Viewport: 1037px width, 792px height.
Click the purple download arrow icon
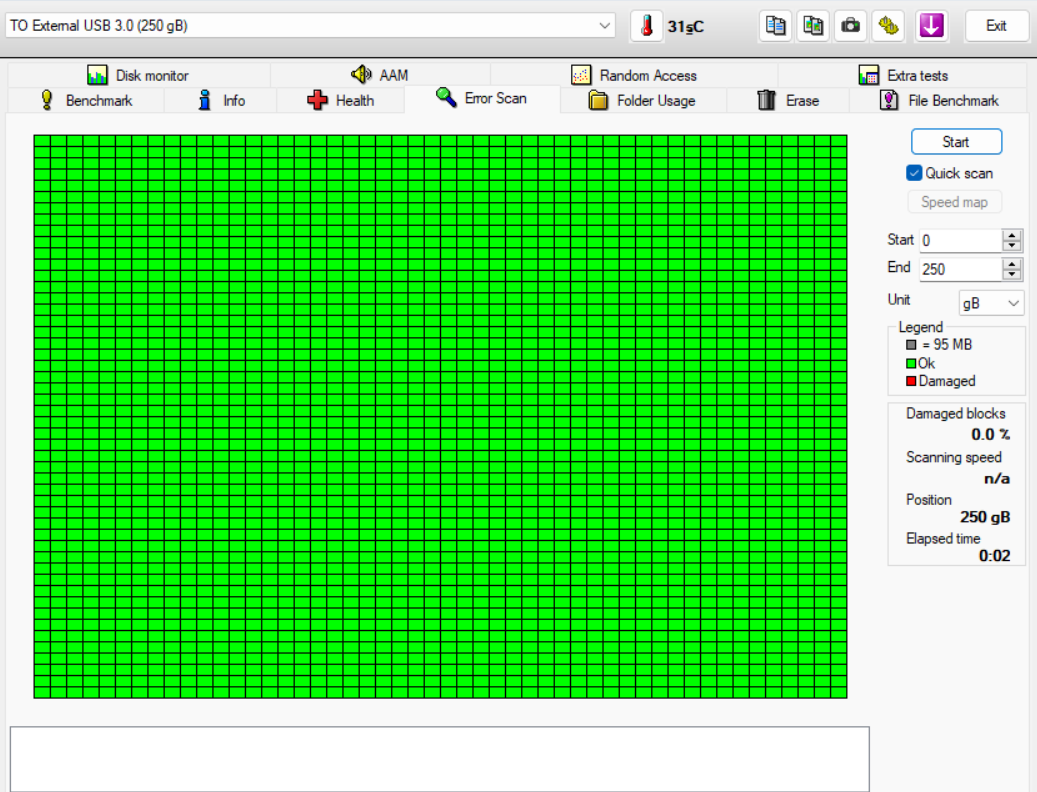pos(931,26)
